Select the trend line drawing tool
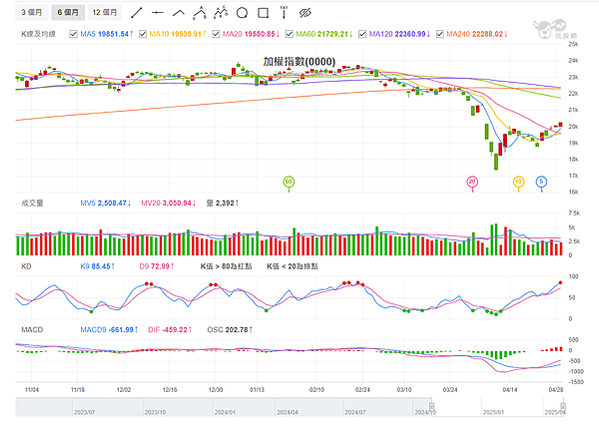This screenshot has height=424, width=599. coord(136,13)
